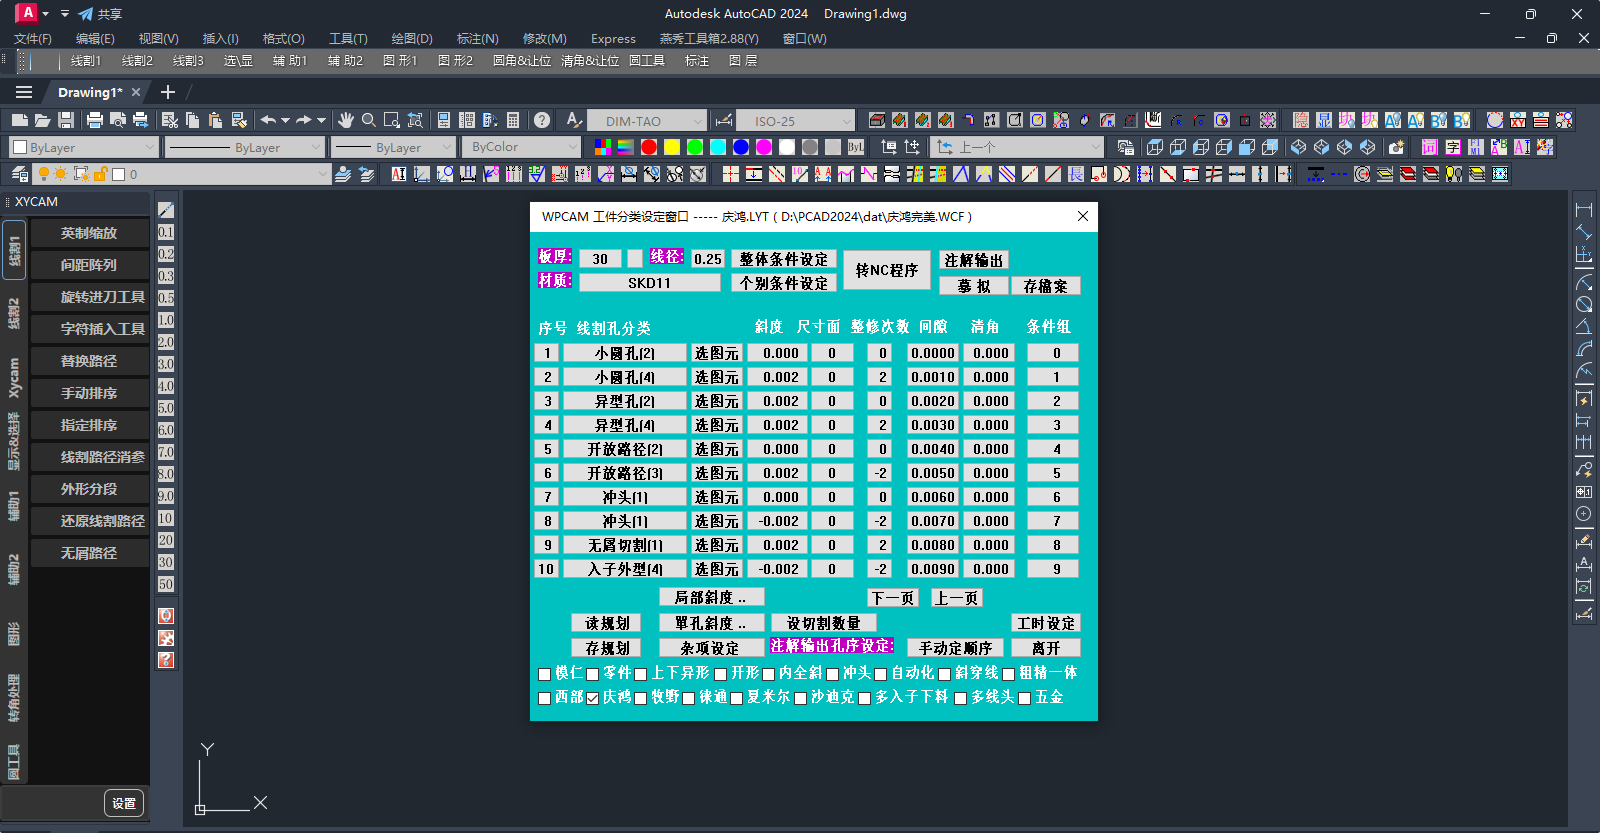The image size is (1600, 833).
Task: Click the red circle color icon
Action: 649,147
